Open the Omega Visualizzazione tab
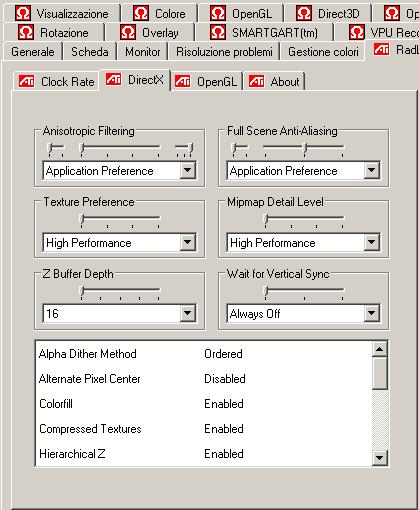Image resolution: width=419 pixels, height=510 pixels. point(62,14)
